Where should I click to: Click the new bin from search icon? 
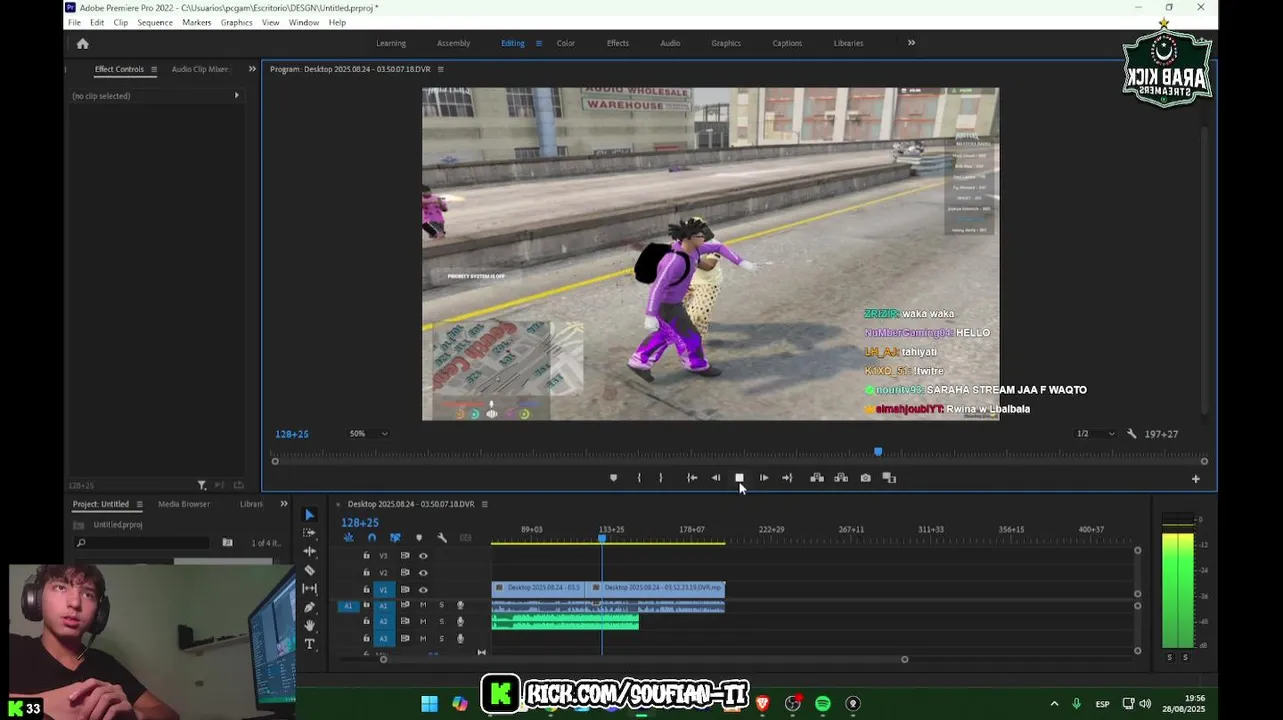pyautogui.click(x=227, y=543)
